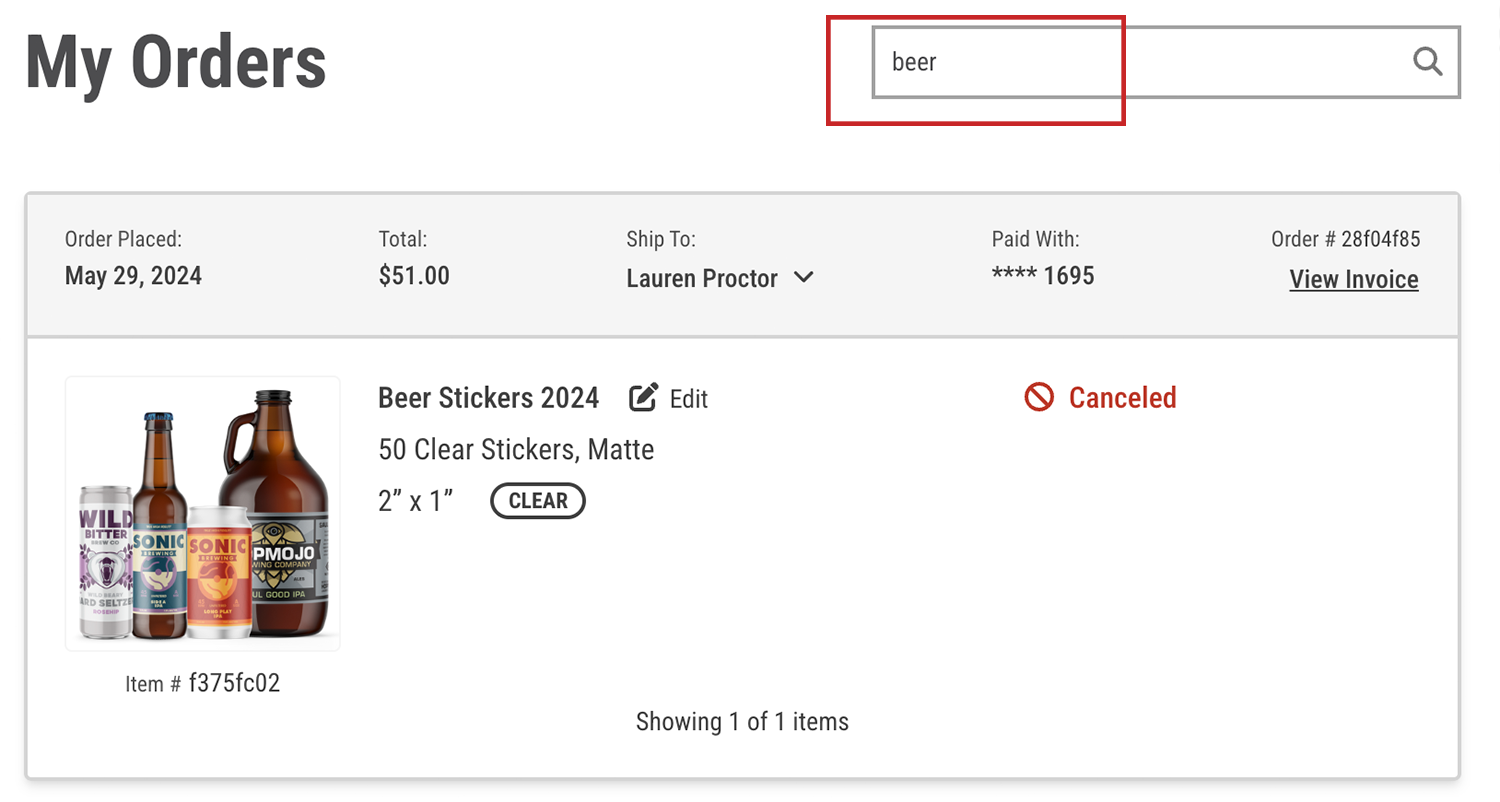Image resolution: width=1500 pixels, height=802 pixels.
Task: Click the CLEAR badge tag
Action: [538, 501]
